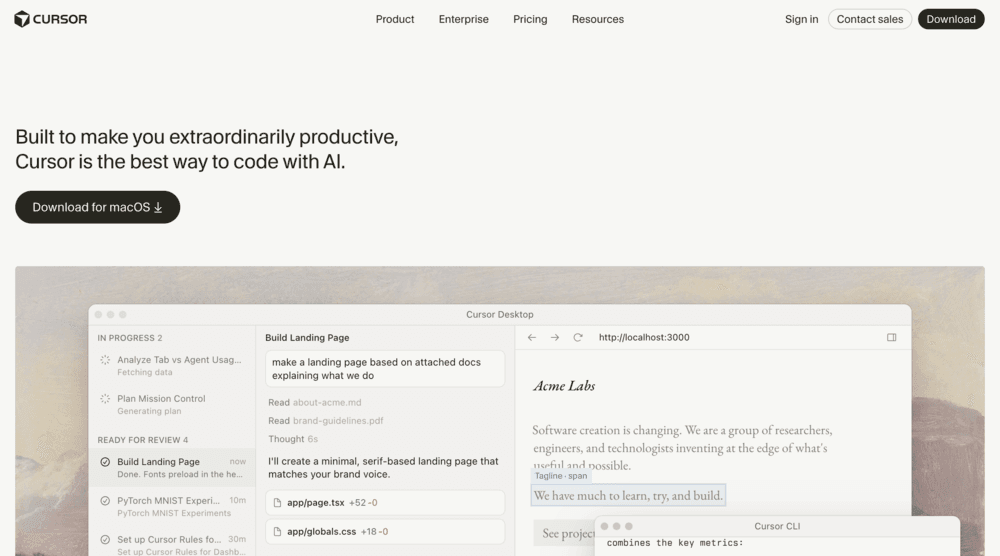Click the landing page prompt box
The width and height of the screenshot is (1000, 556).
(x=385, y=369)
